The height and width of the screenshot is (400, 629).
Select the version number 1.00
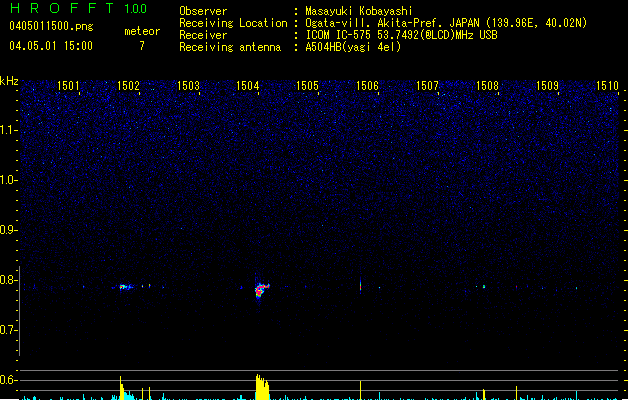(x=135, y=9)
